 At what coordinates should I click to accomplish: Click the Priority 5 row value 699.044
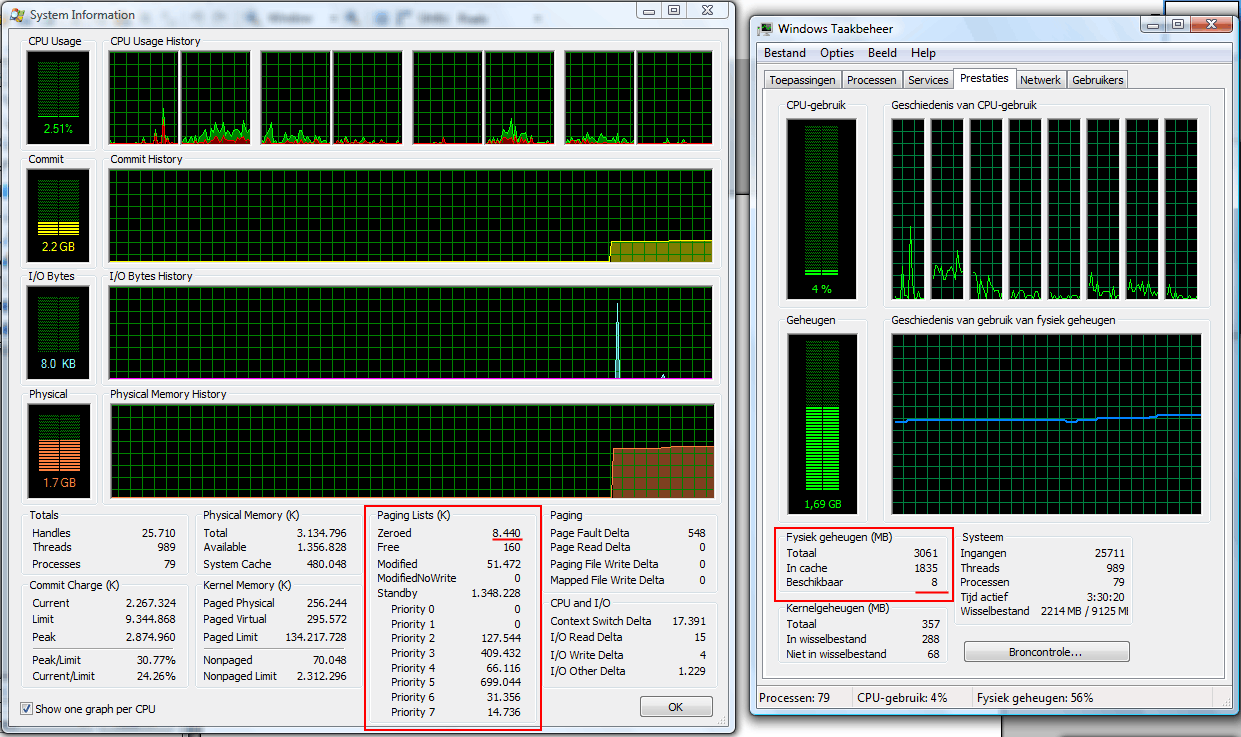click(501, 682)
